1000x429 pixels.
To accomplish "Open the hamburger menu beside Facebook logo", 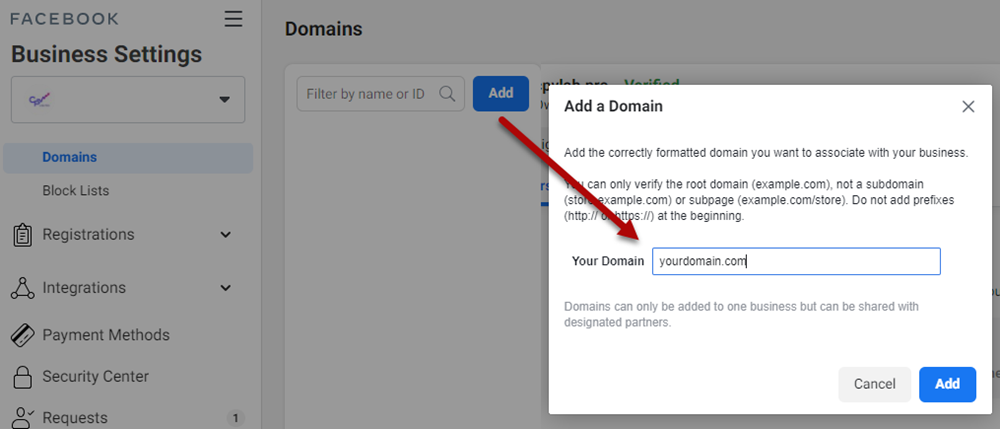I will pos(233,19).
